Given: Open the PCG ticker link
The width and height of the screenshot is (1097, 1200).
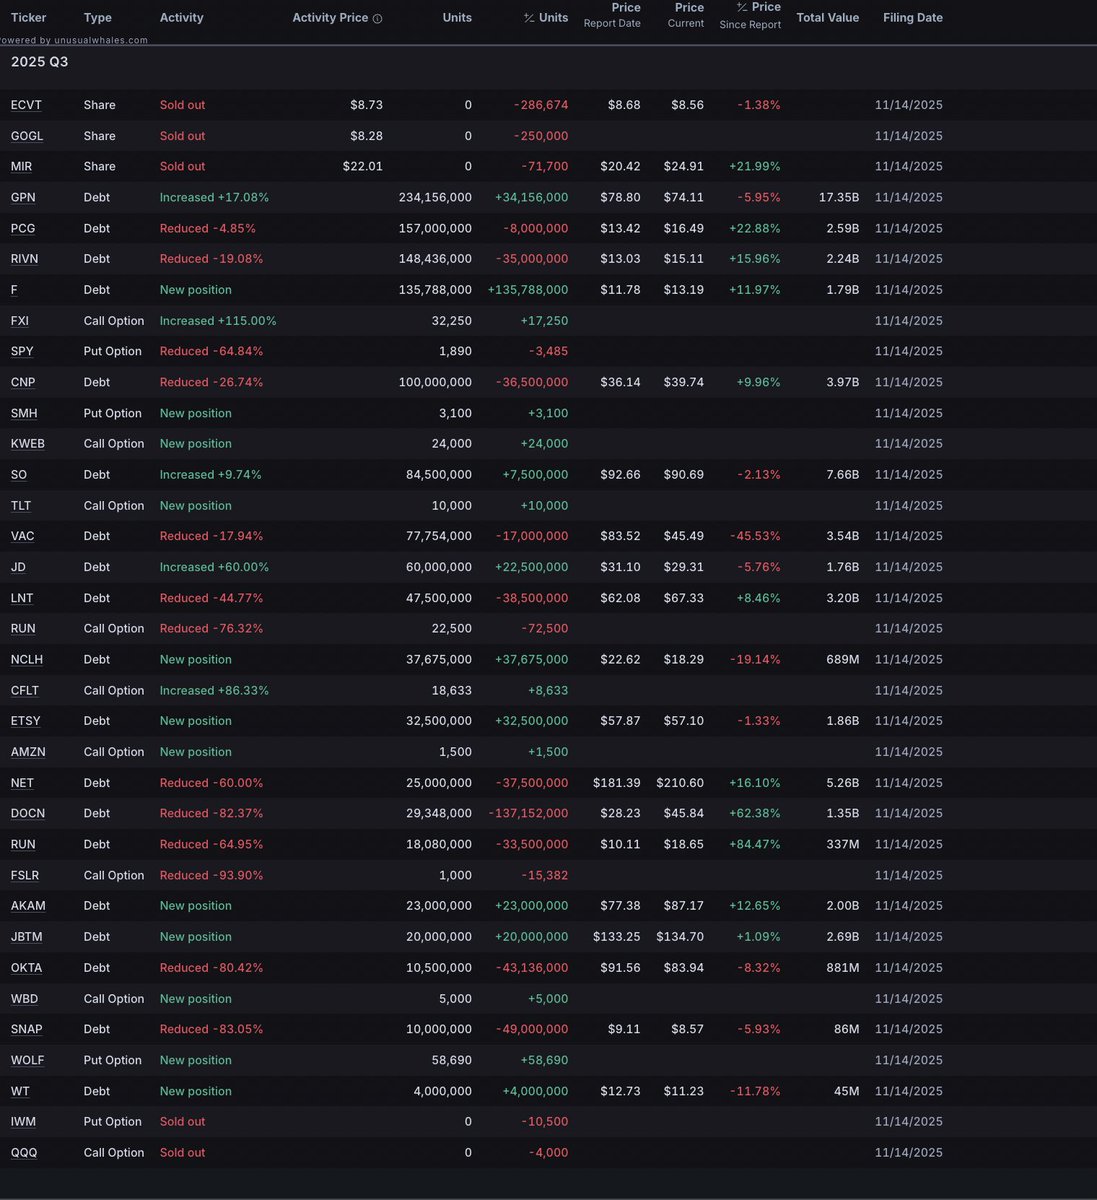Looking at the screenshot, I should point(23,229).
